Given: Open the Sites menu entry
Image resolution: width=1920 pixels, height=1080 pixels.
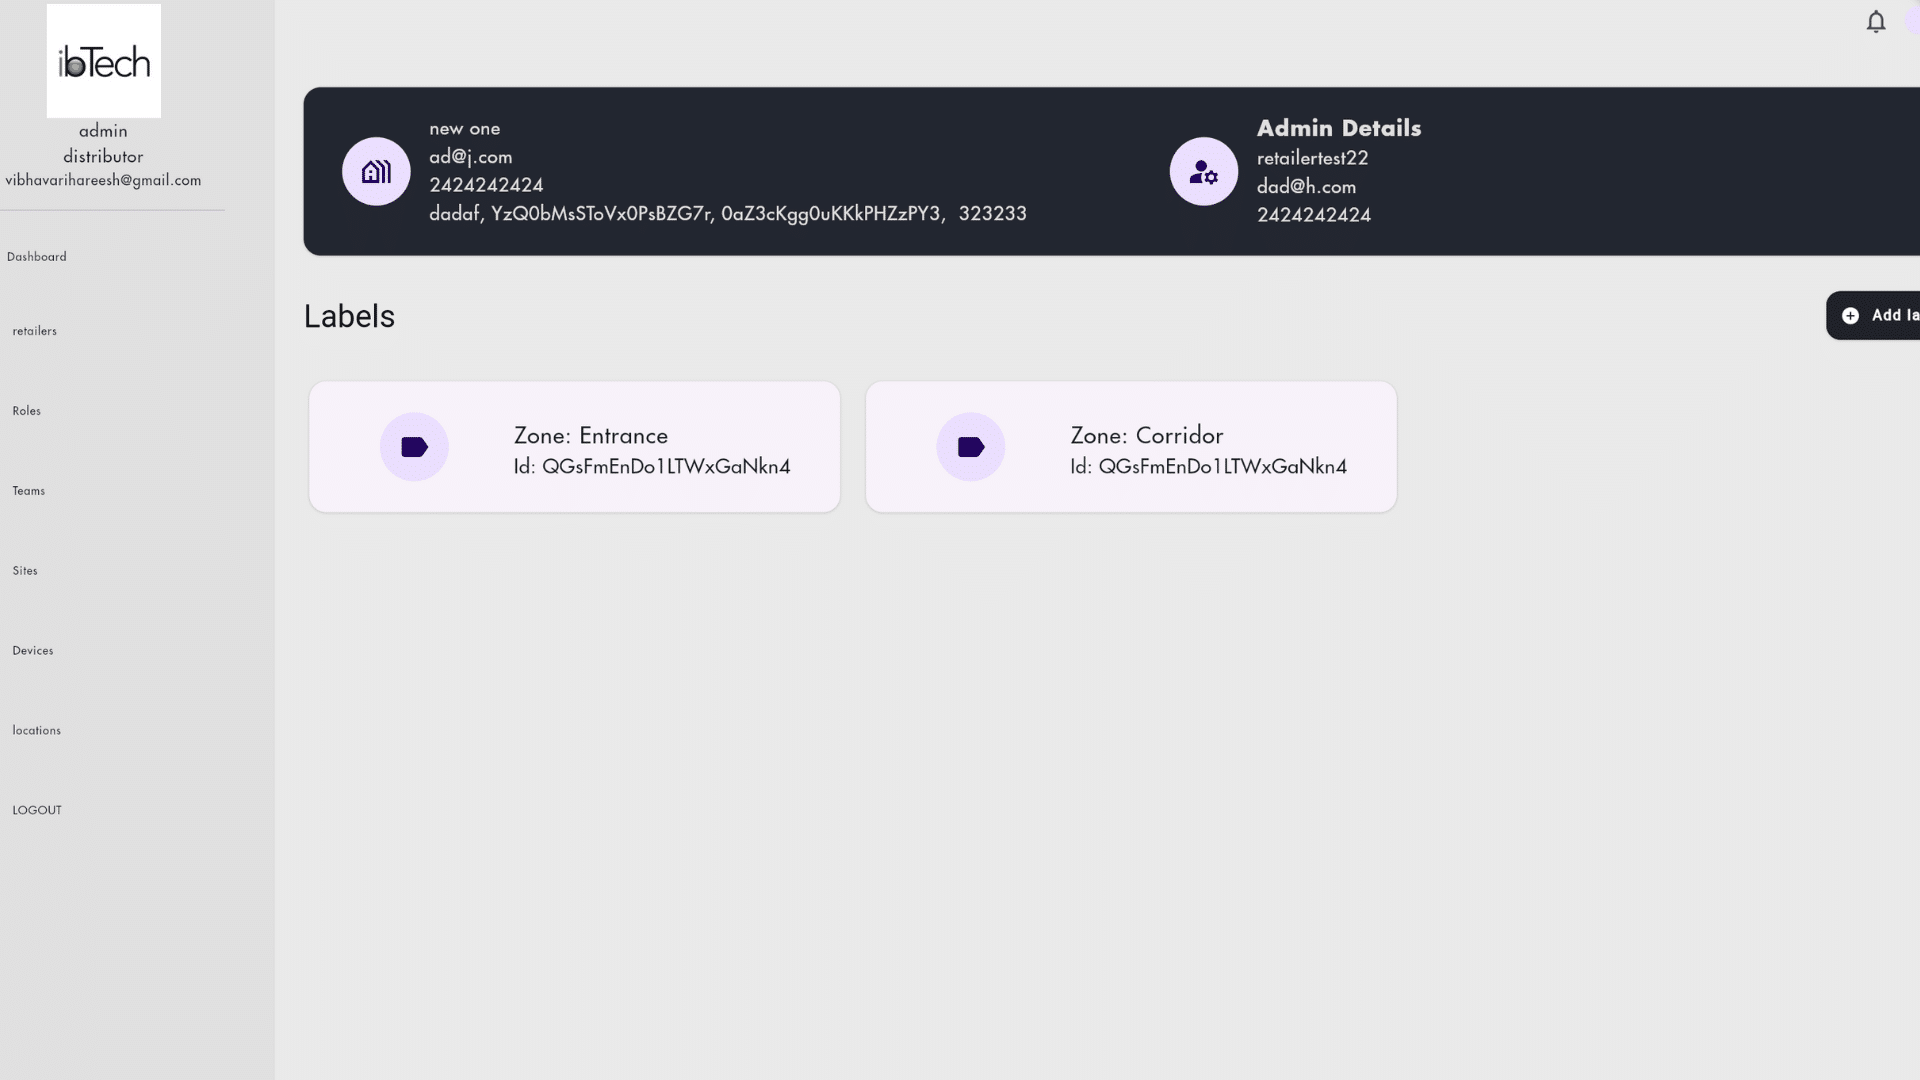Looking at the screenshot, I should click(x=25, y=571).
